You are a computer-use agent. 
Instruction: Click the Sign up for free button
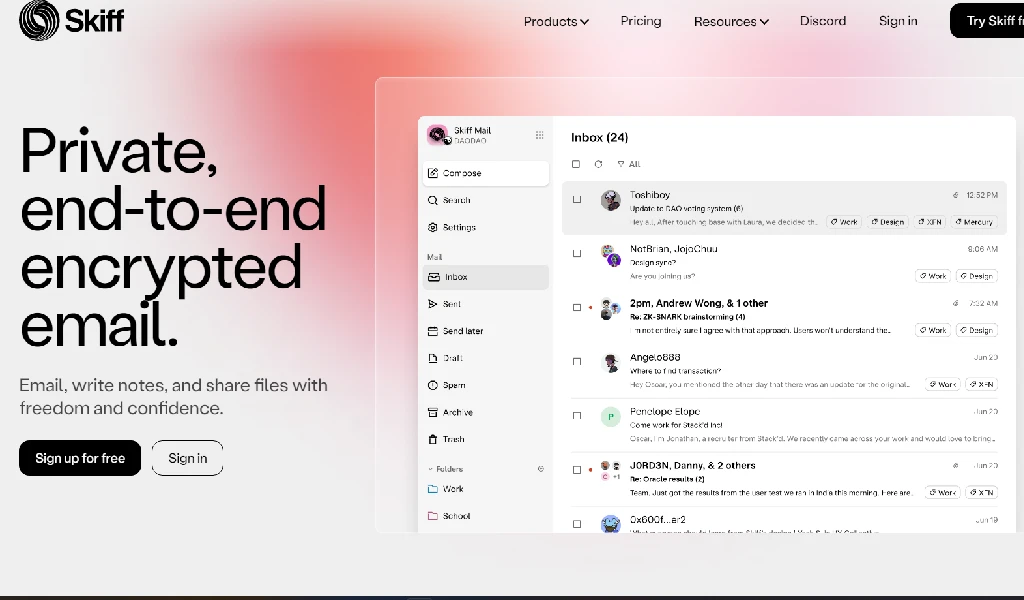(80, 458)
